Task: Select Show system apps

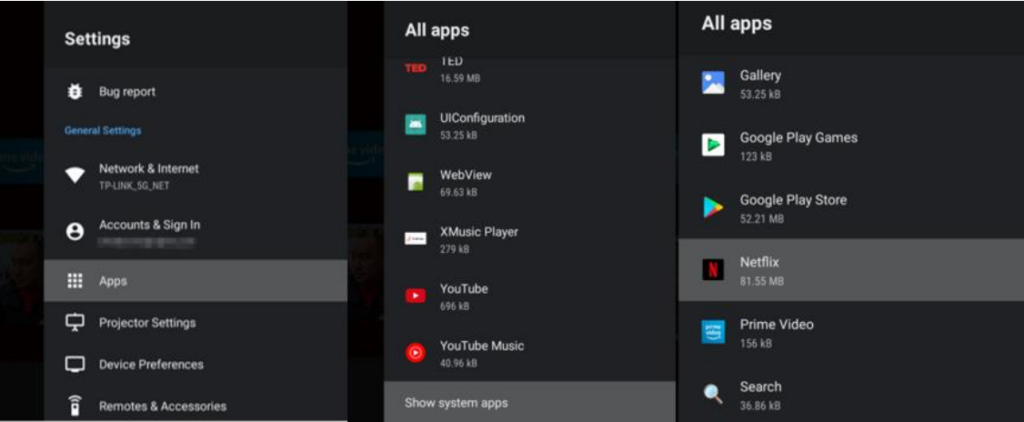Action: point(530,402)
